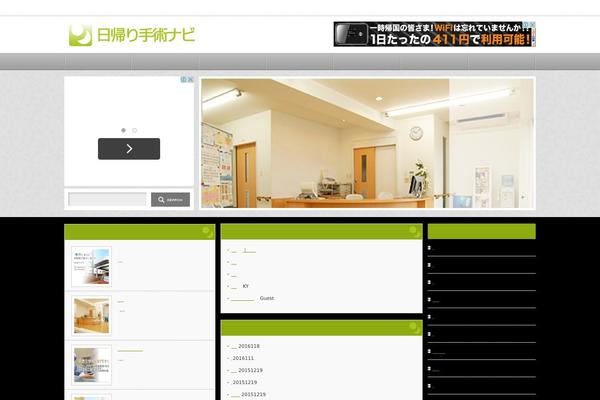
Task: Focus the site search text field
Action: click(107, 199)
